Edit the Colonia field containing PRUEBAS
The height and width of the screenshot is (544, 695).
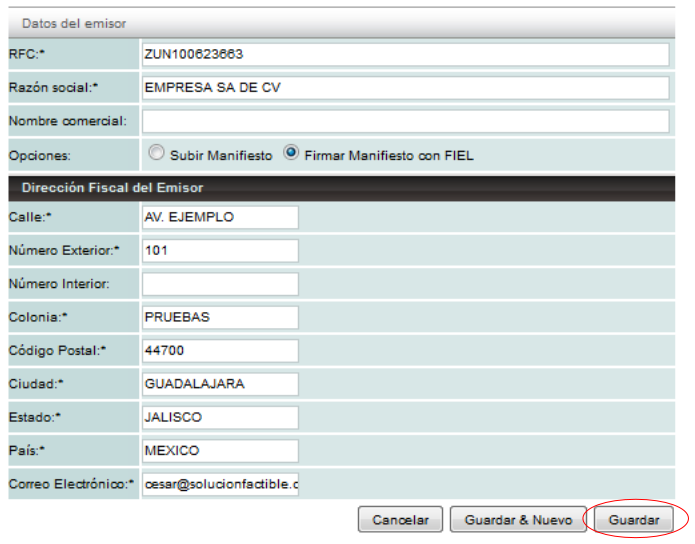click(220, 317)
